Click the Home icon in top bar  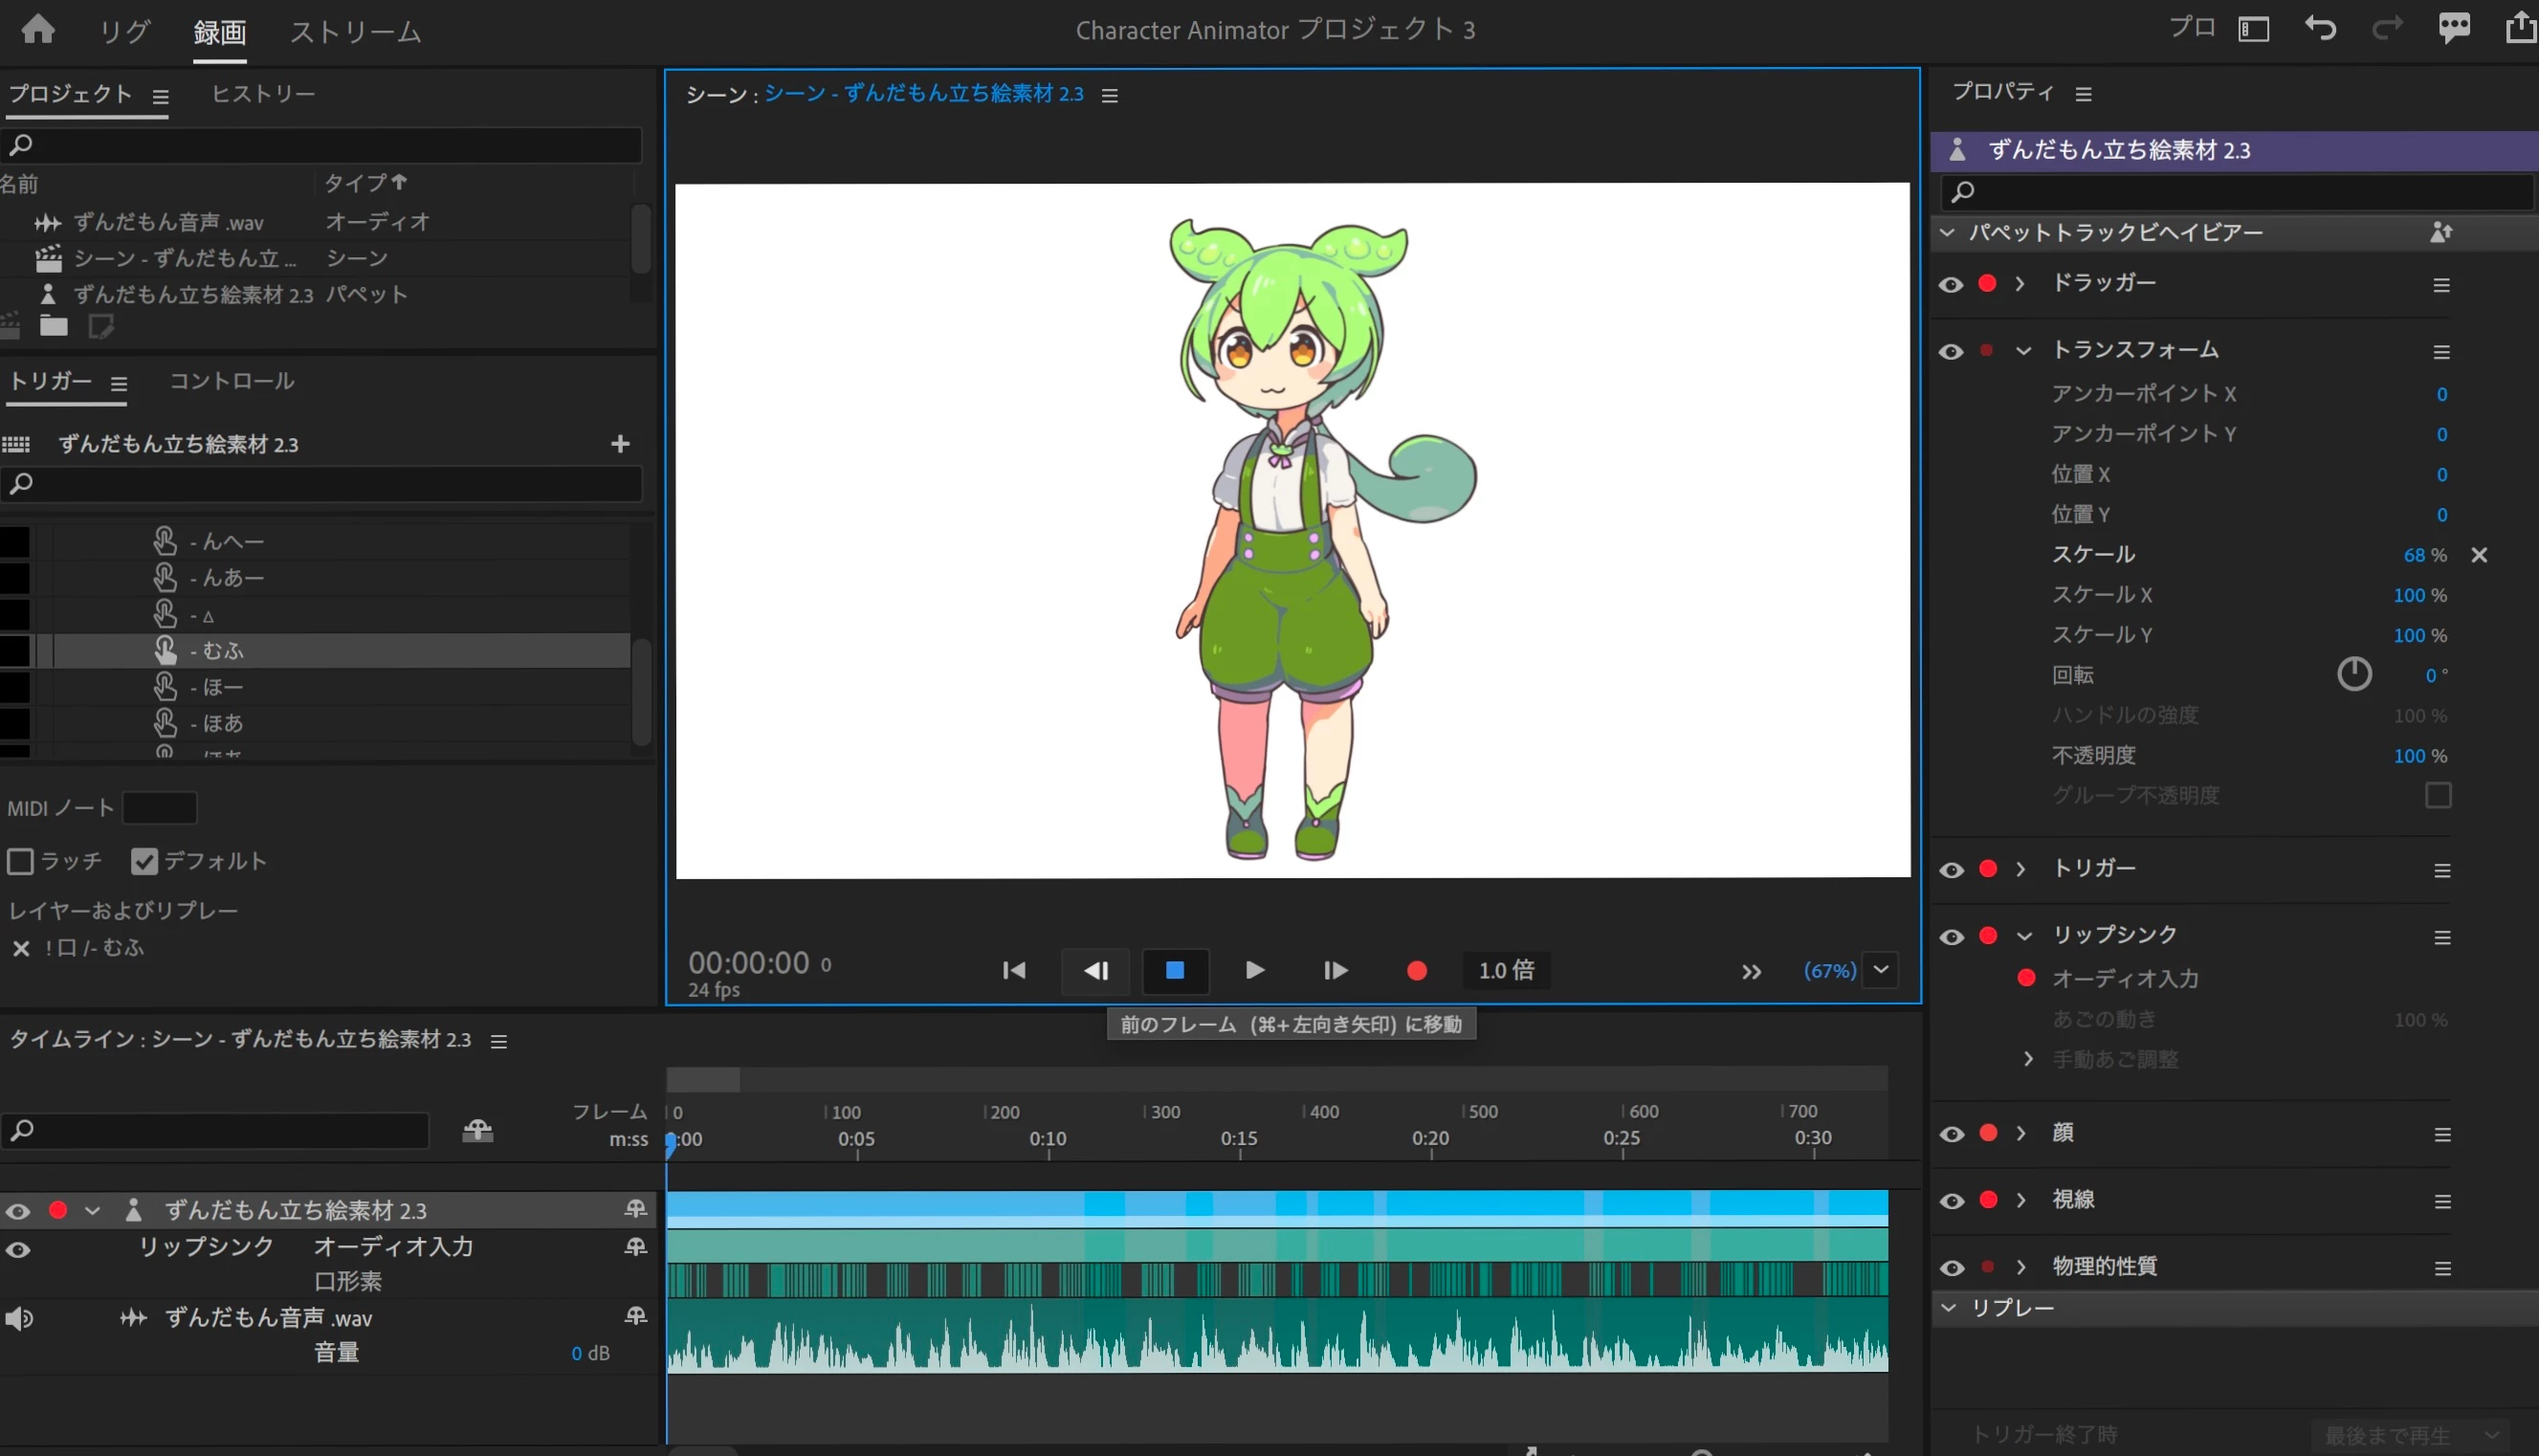(38, 29)
